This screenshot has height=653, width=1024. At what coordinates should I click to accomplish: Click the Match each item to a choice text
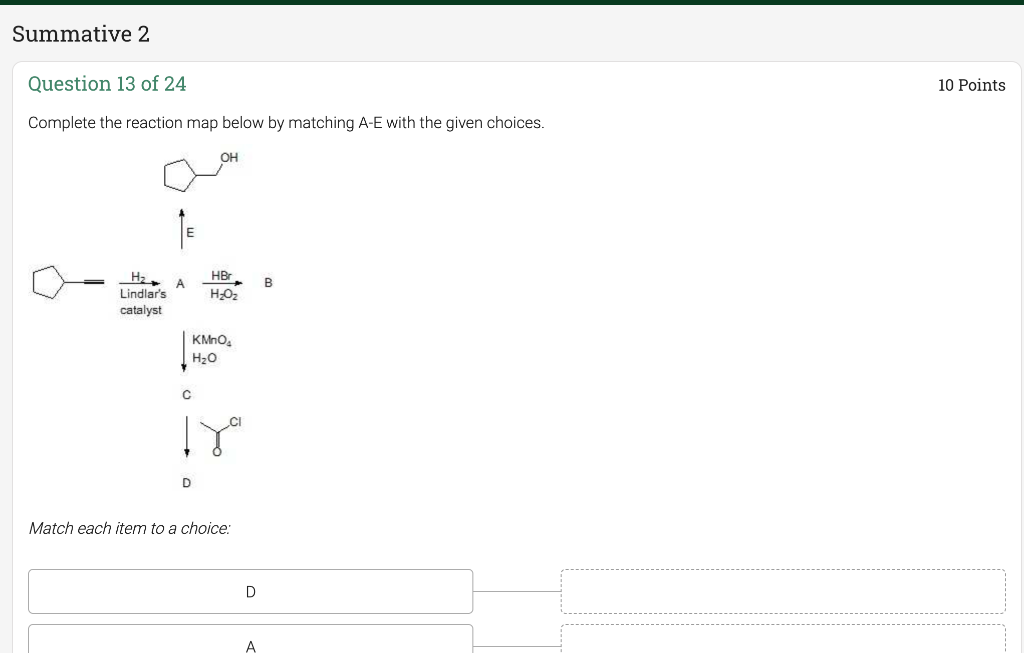[x=130, y=528]
